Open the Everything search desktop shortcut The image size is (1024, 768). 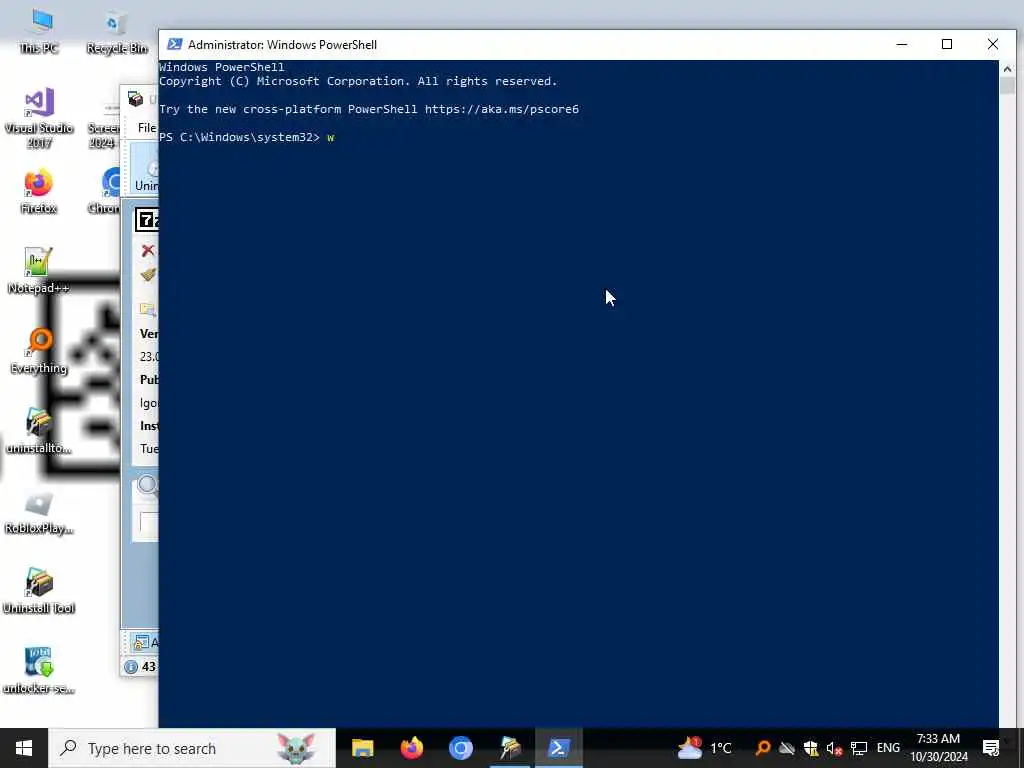click(x=39, y=351)
